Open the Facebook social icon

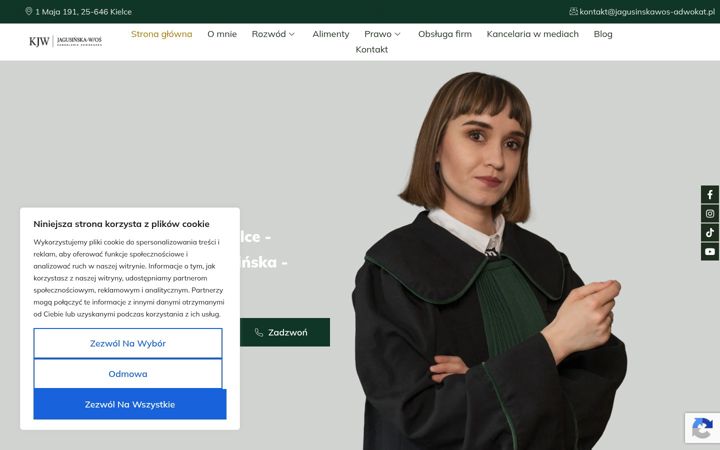[x=710, y=194]
